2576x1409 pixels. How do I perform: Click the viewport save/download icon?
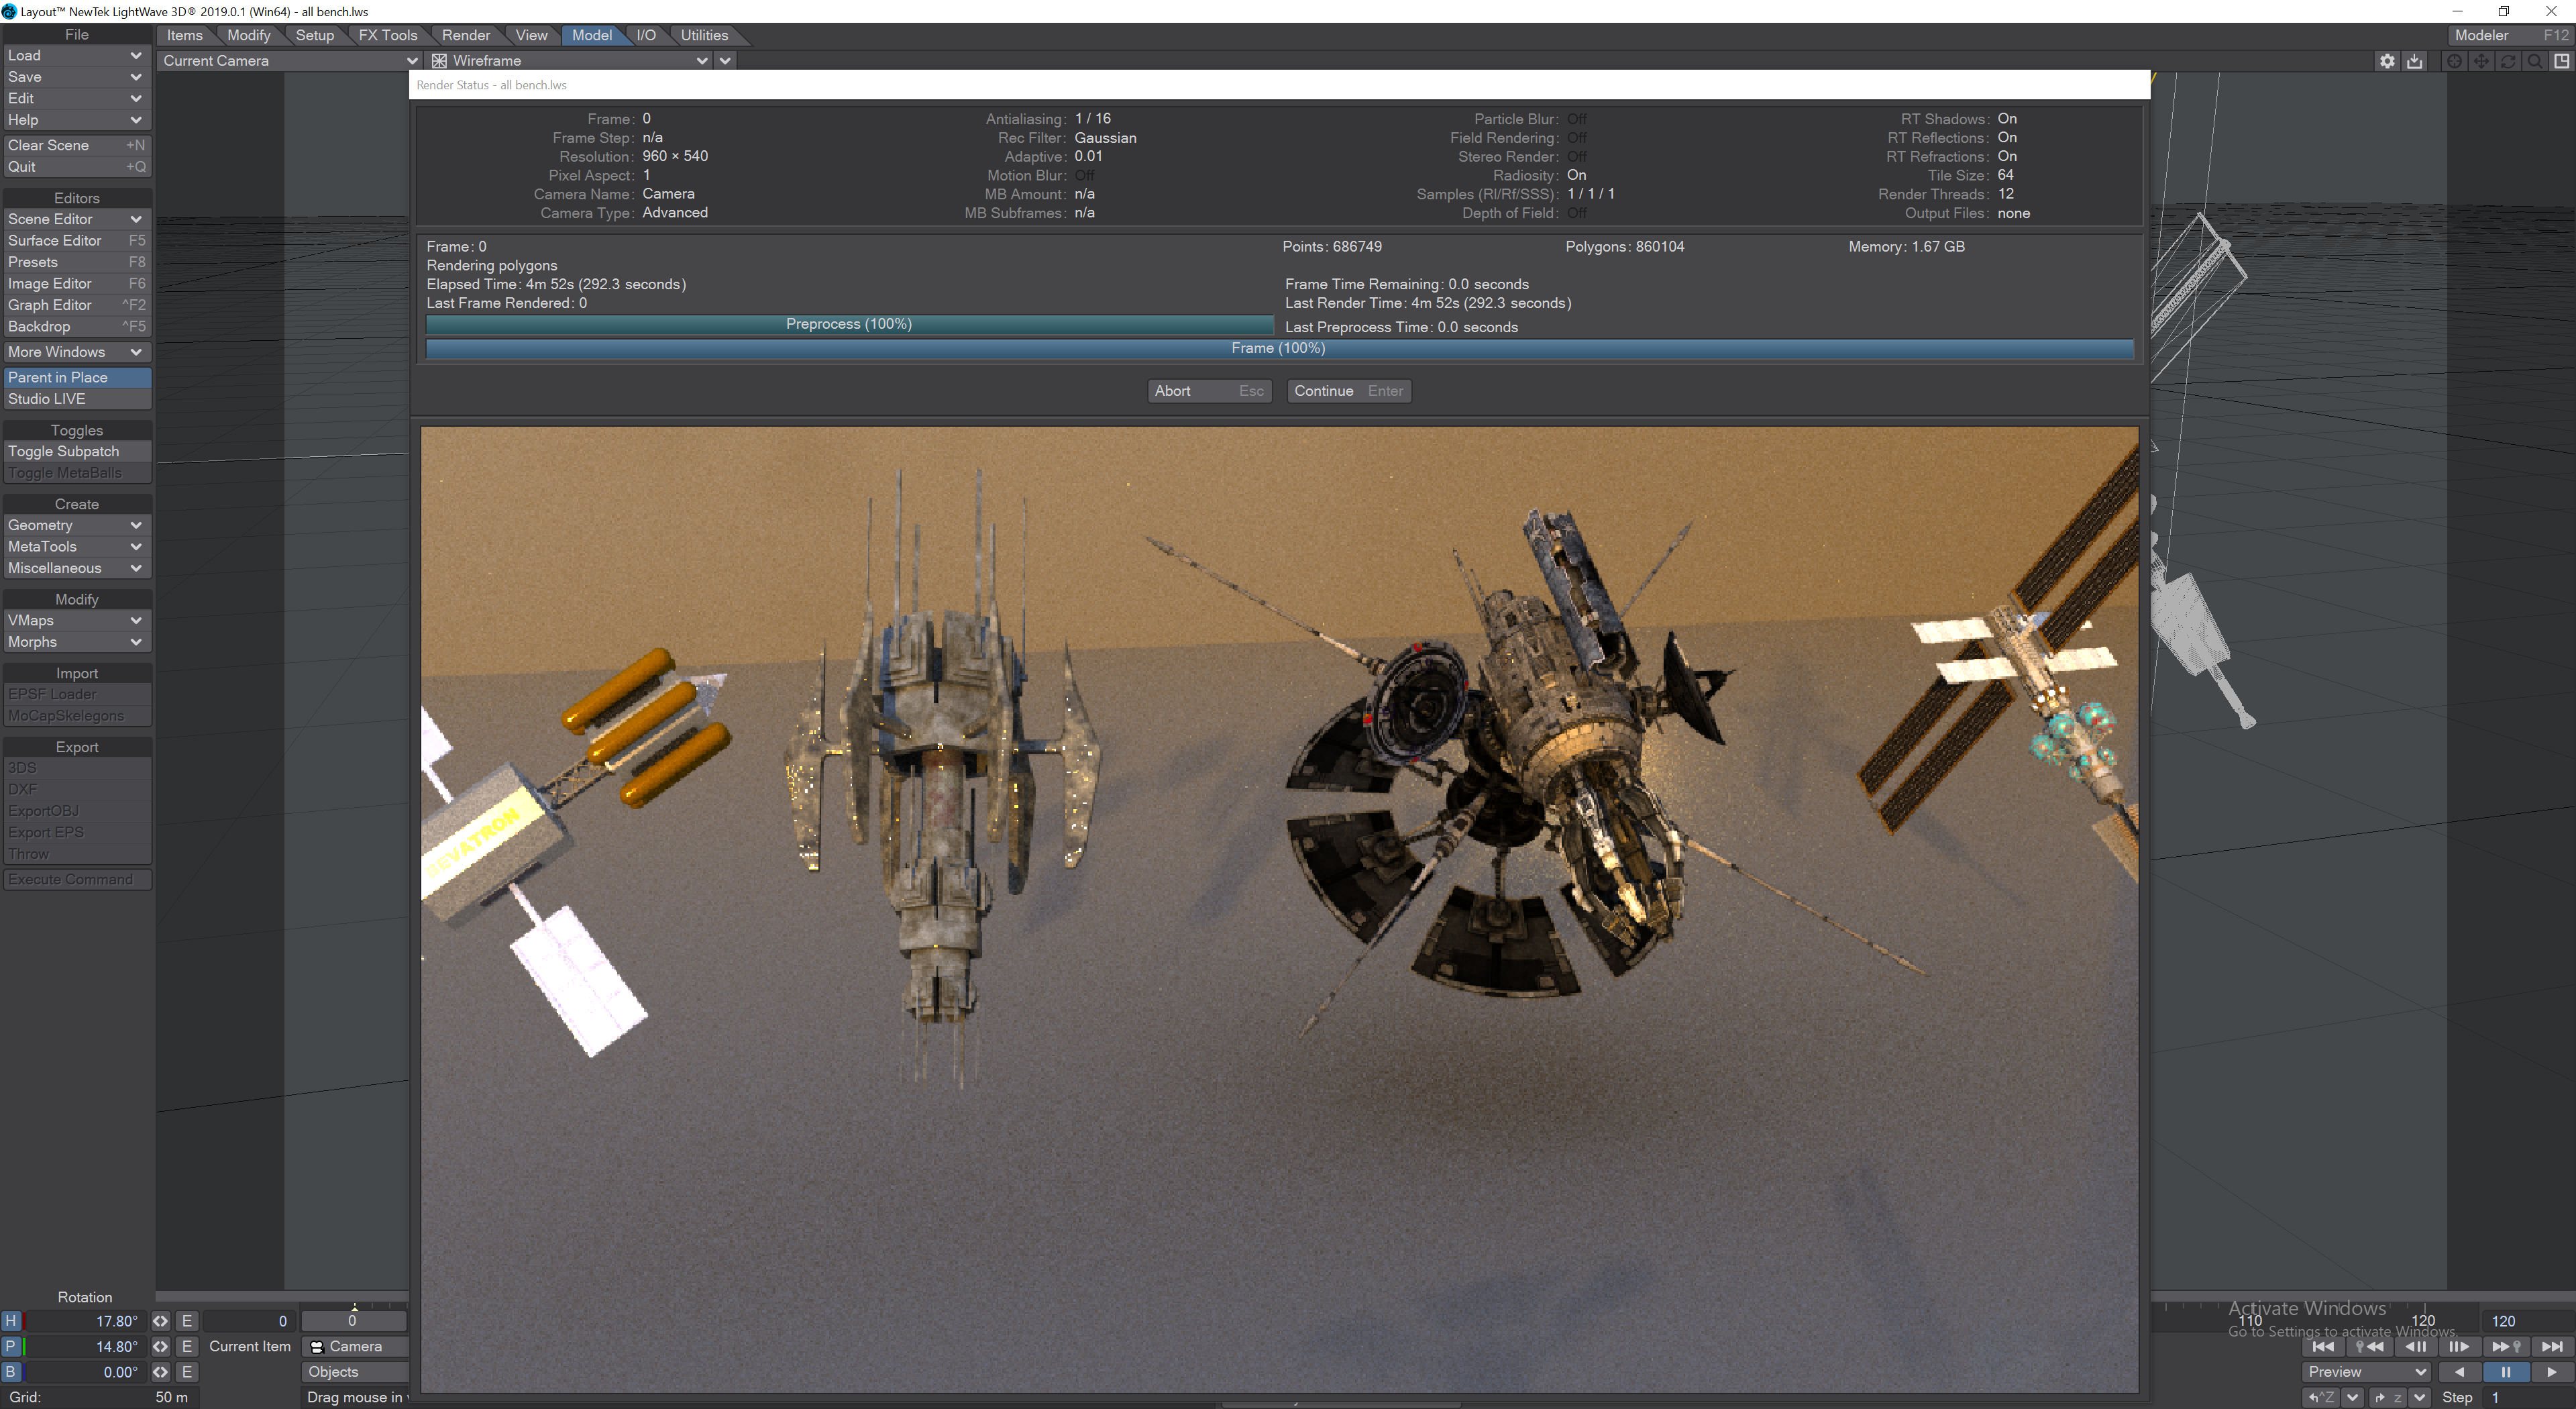click(2414, 61)
